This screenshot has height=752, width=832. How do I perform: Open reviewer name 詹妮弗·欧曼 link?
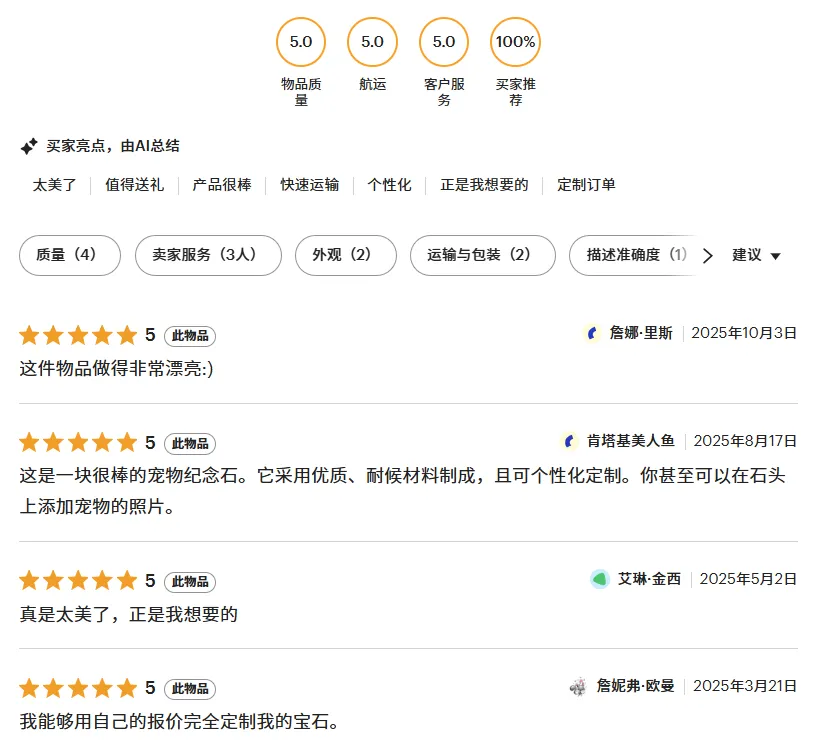coord(635,686)
